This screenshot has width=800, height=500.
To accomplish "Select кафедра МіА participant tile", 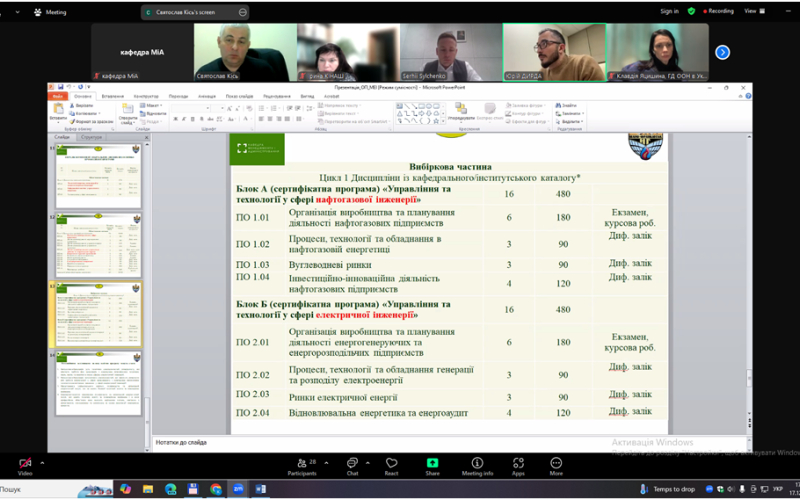I will [142, 52].
